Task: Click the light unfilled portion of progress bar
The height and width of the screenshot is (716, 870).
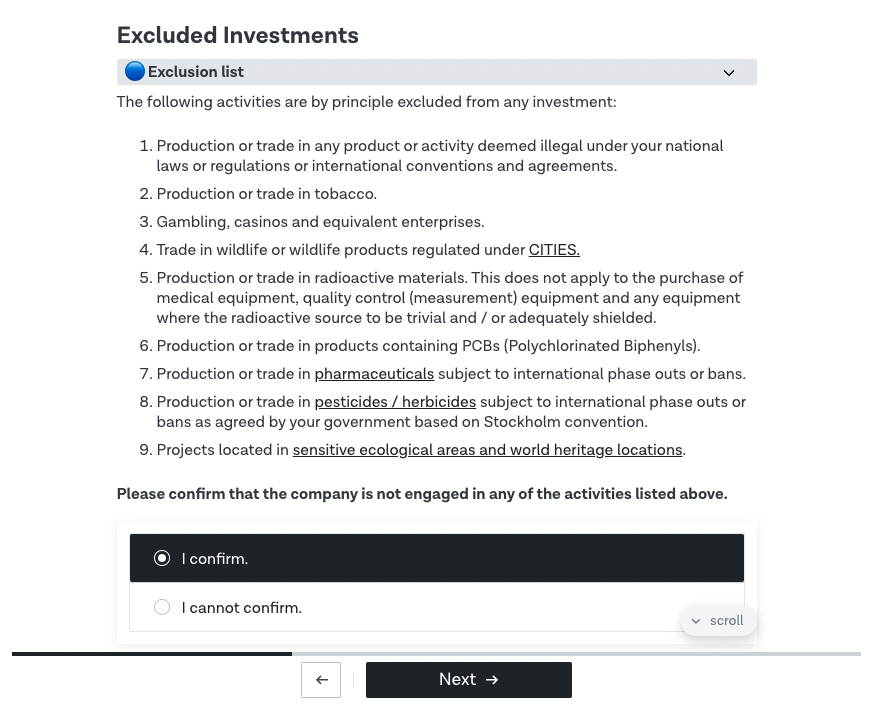Action: 576,654
